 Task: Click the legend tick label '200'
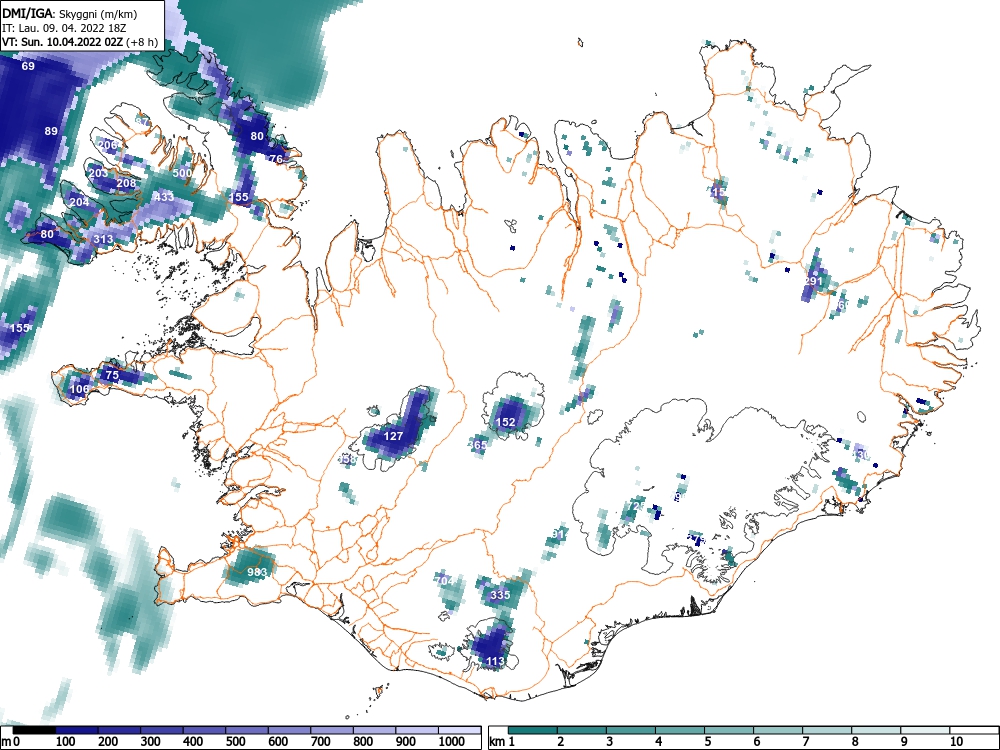coord(108,741)
